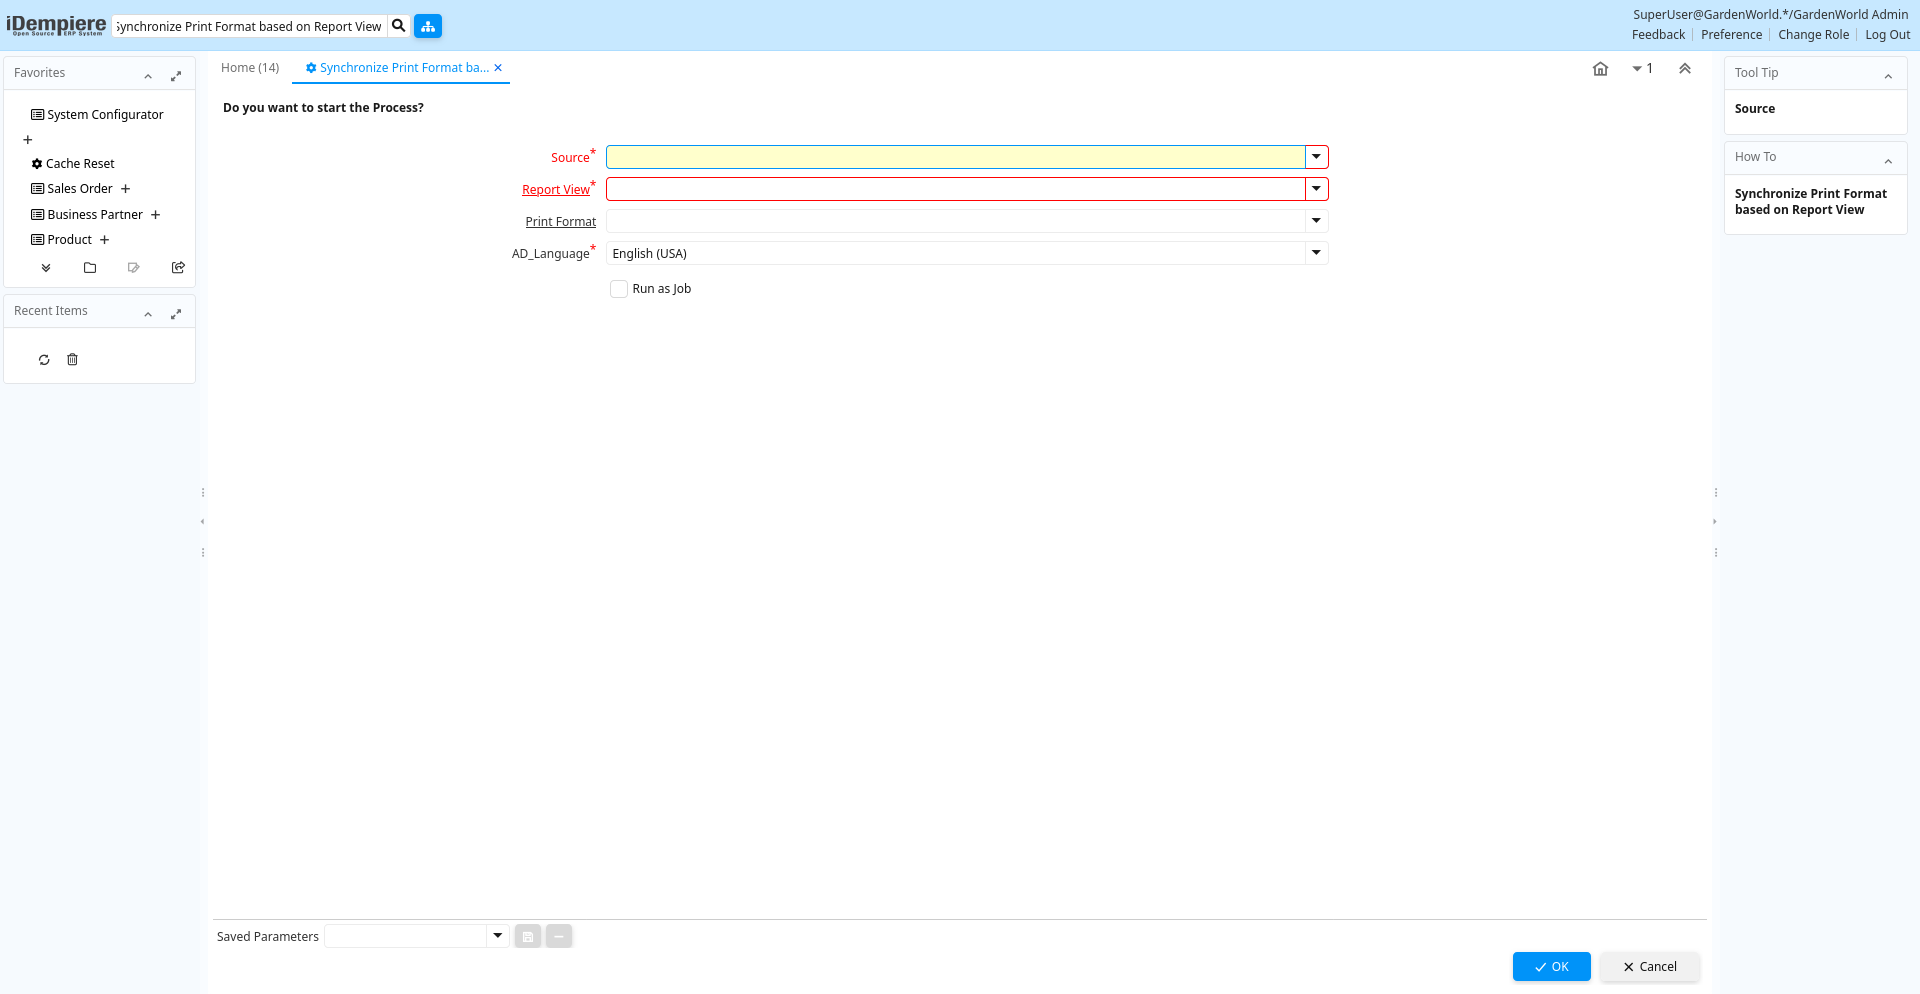Maximize the Favorites panel

(x=176, y=76)
